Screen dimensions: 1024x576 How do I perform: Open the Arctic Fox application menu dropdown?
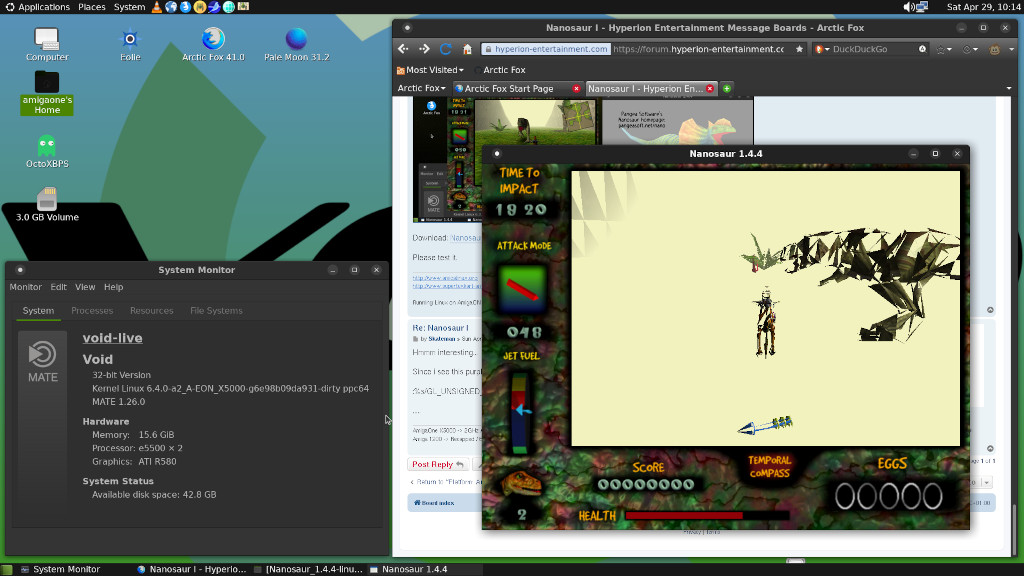[x=421, y=89]
